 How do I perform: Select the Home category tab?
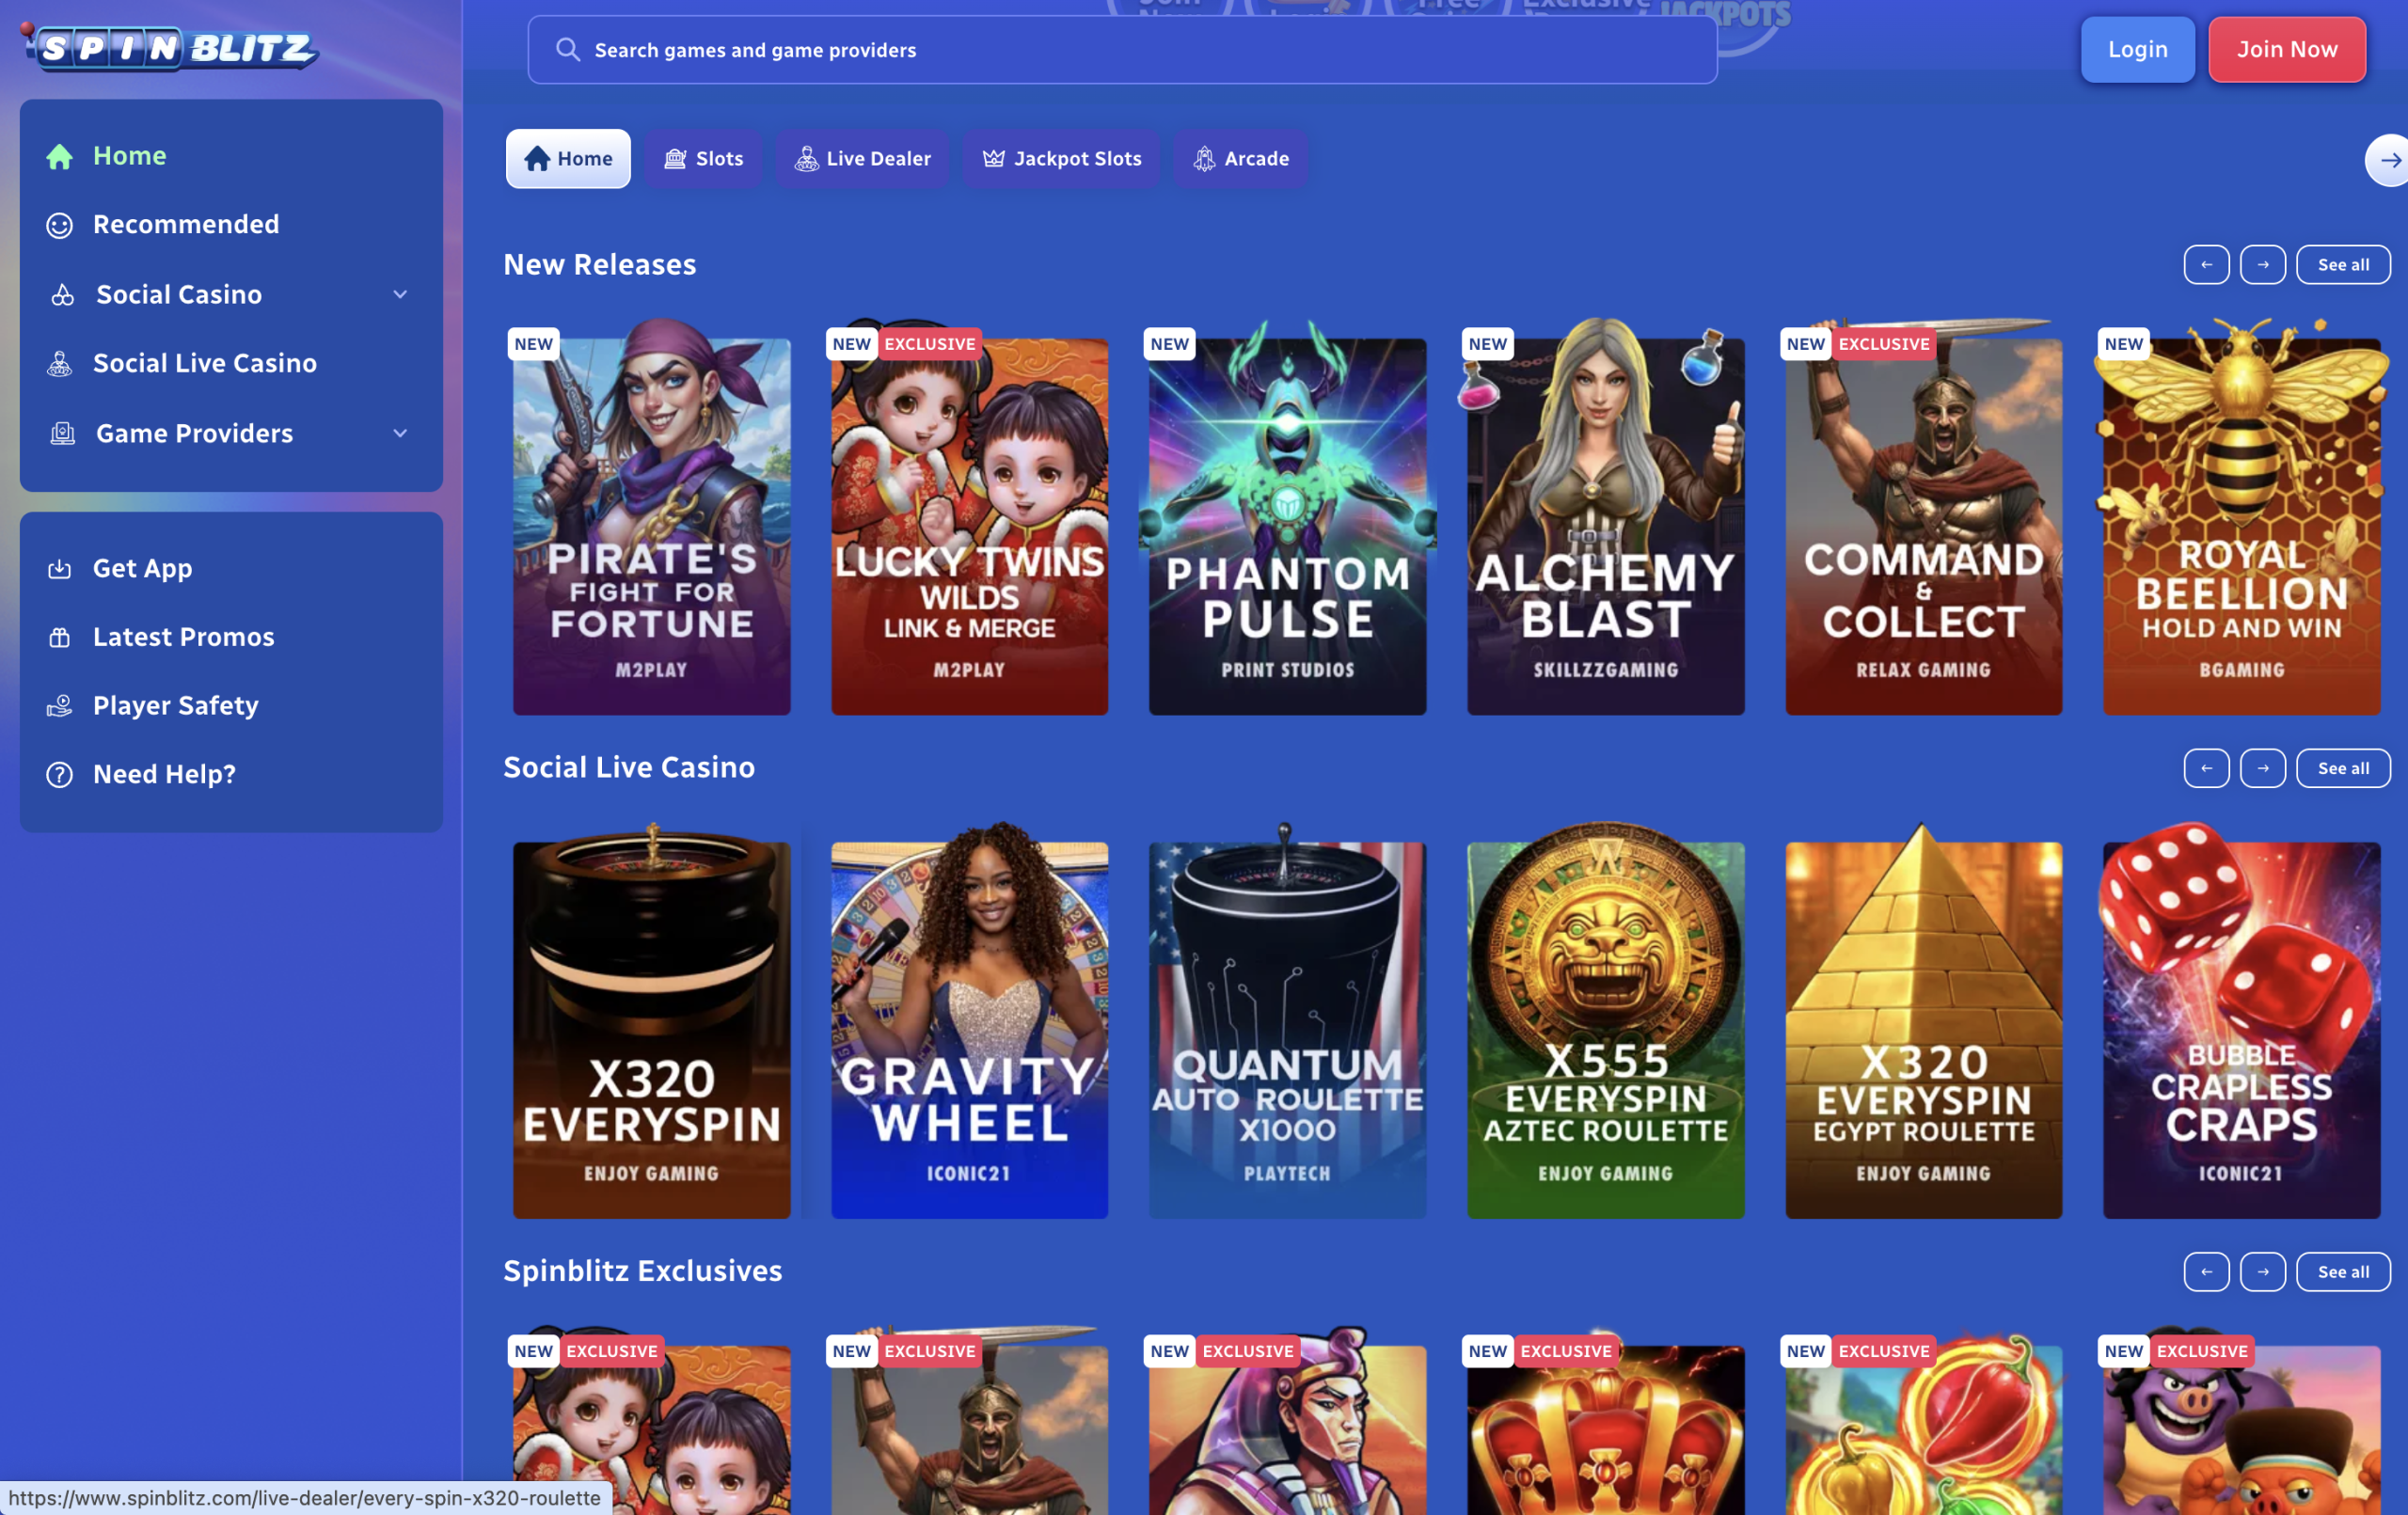coord(568,159)
